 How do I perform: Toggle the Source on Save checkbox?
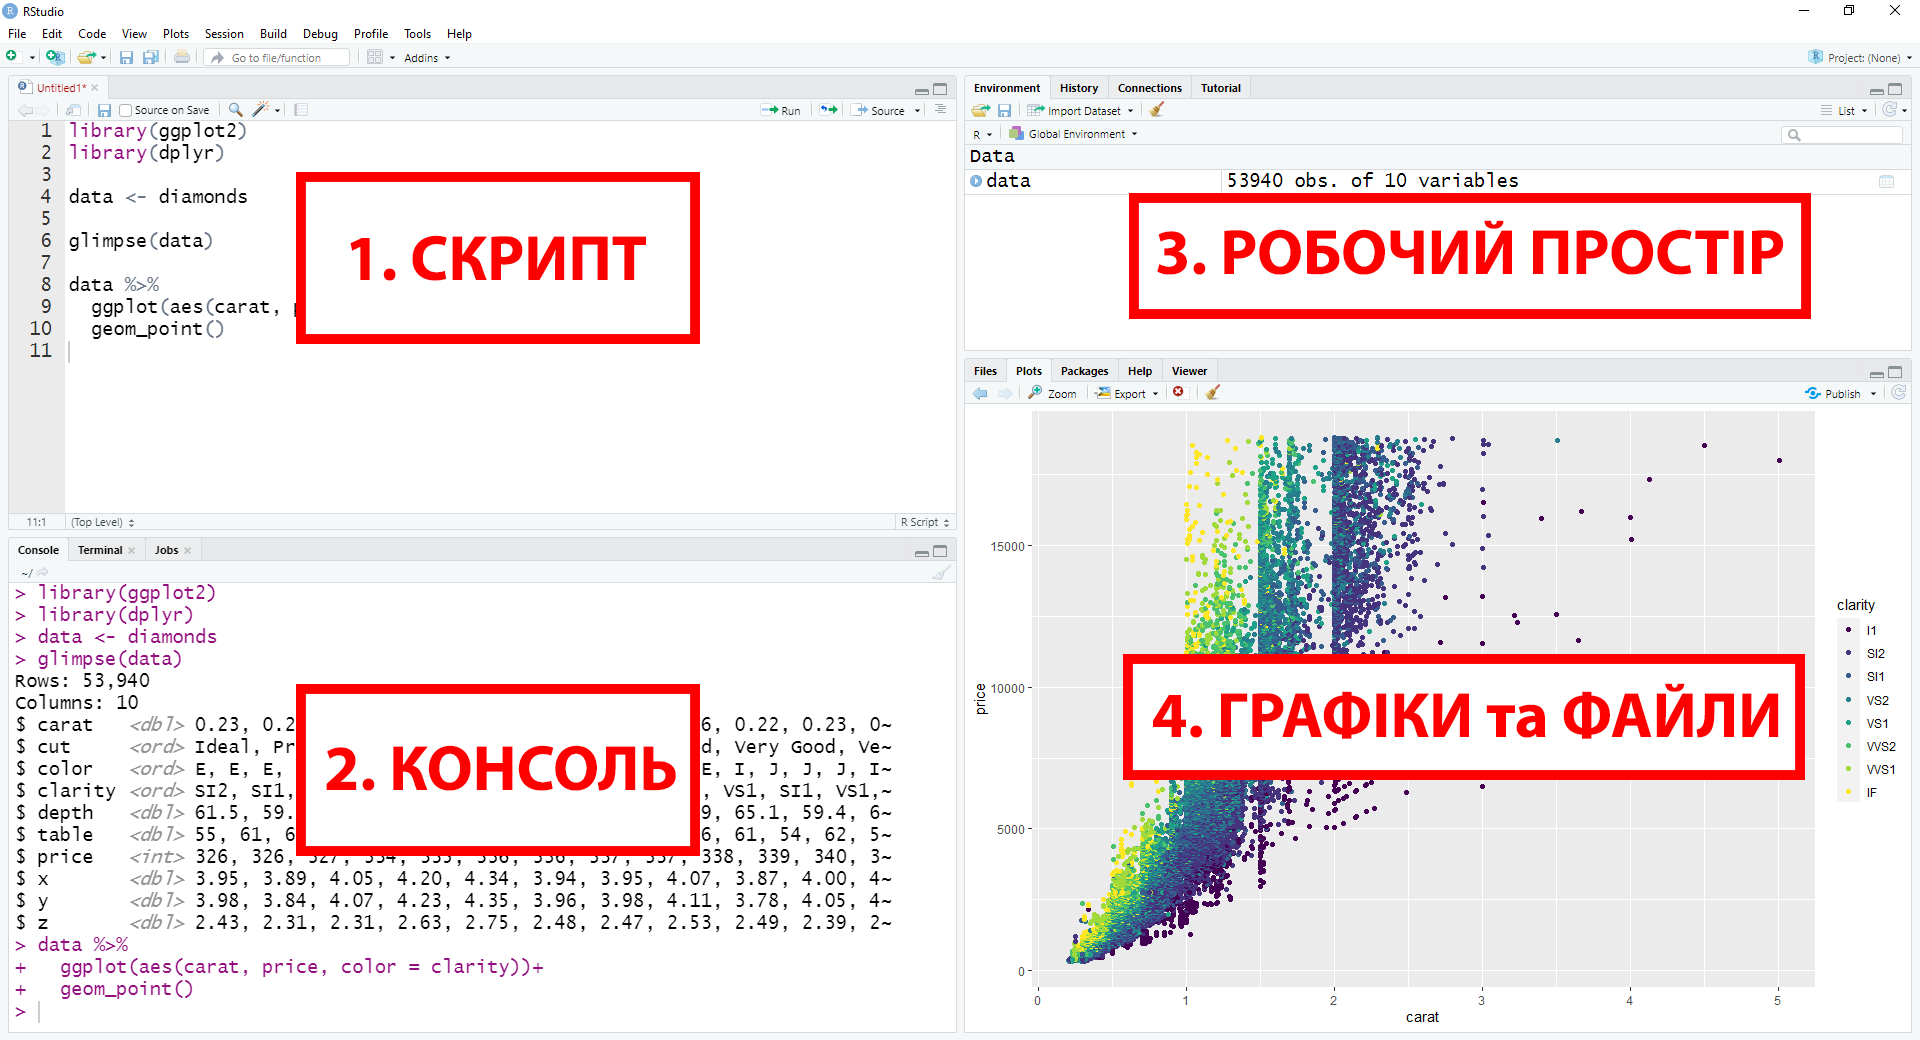[x=126, y=111]
